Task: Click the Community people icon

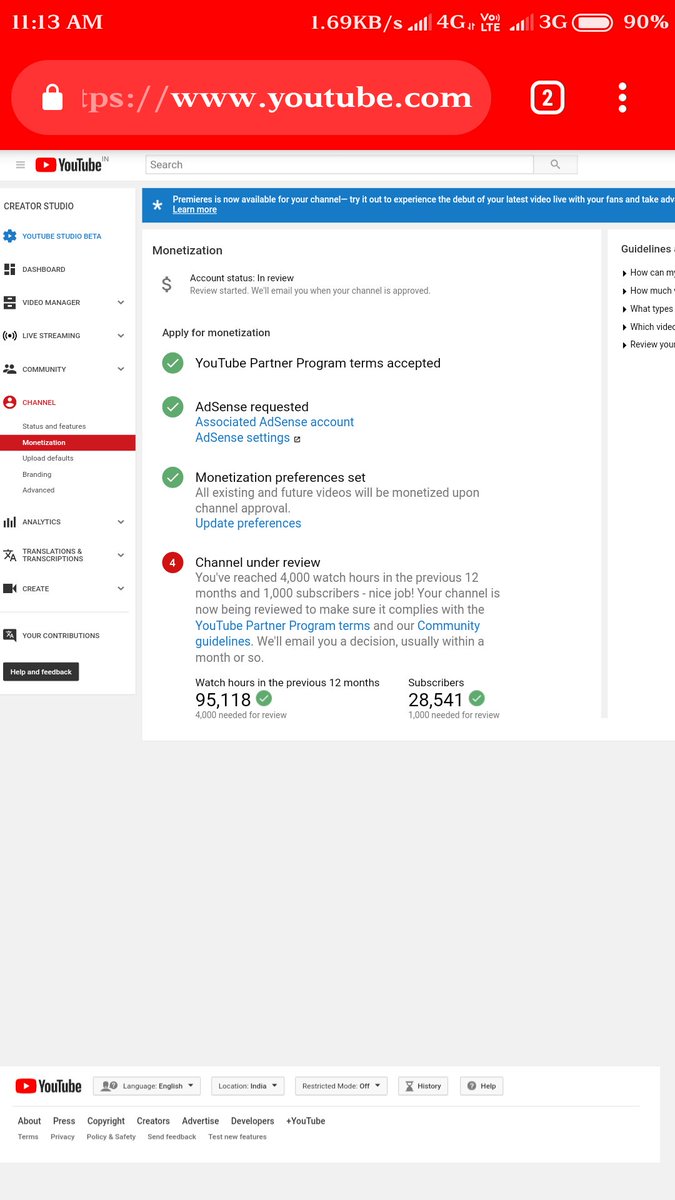Action: click(x=10, y=369)
